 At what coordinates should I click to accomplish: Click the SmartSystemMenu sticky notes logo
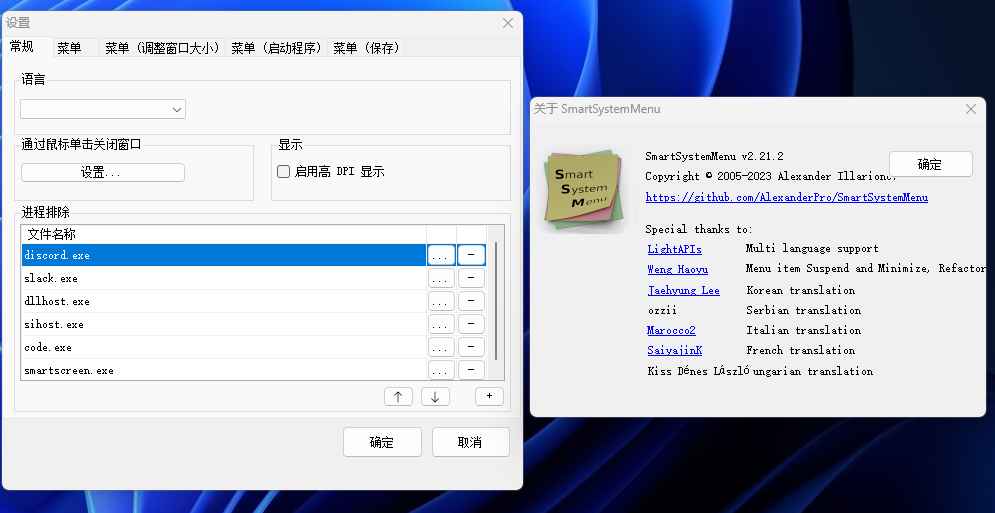[584, 190]
